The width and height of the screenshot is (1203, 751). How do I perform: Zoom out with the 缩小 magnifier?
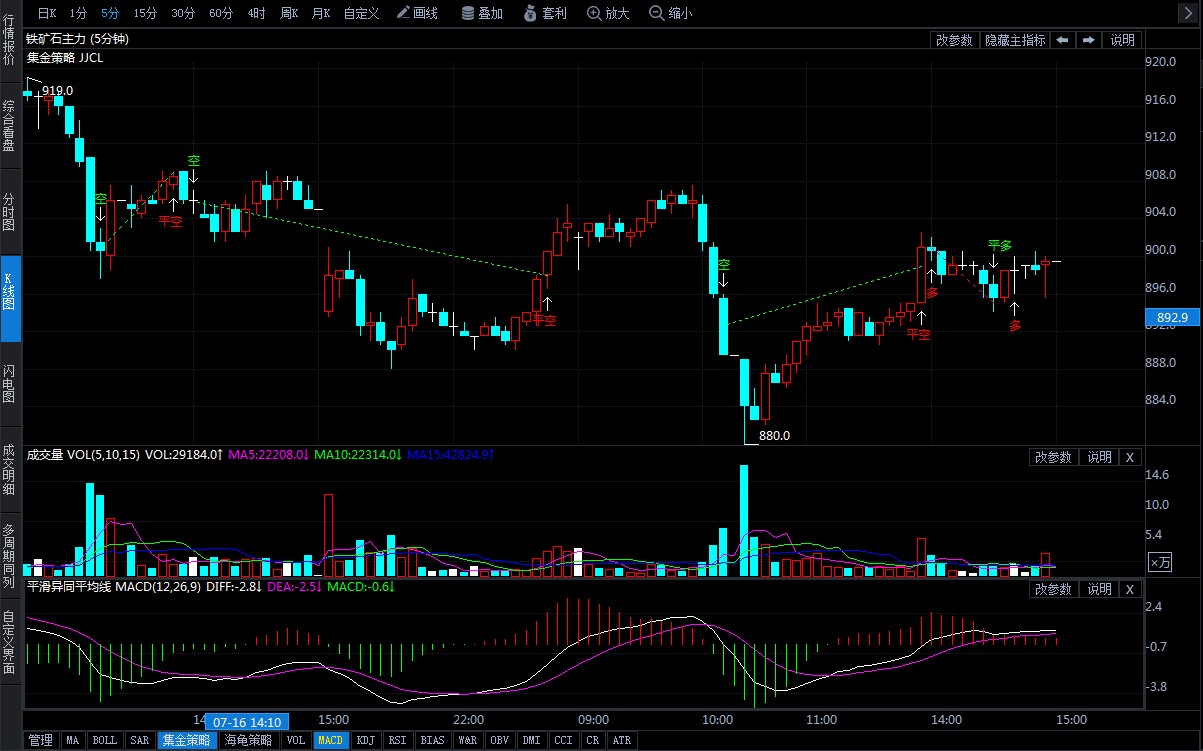pos(669,13)
